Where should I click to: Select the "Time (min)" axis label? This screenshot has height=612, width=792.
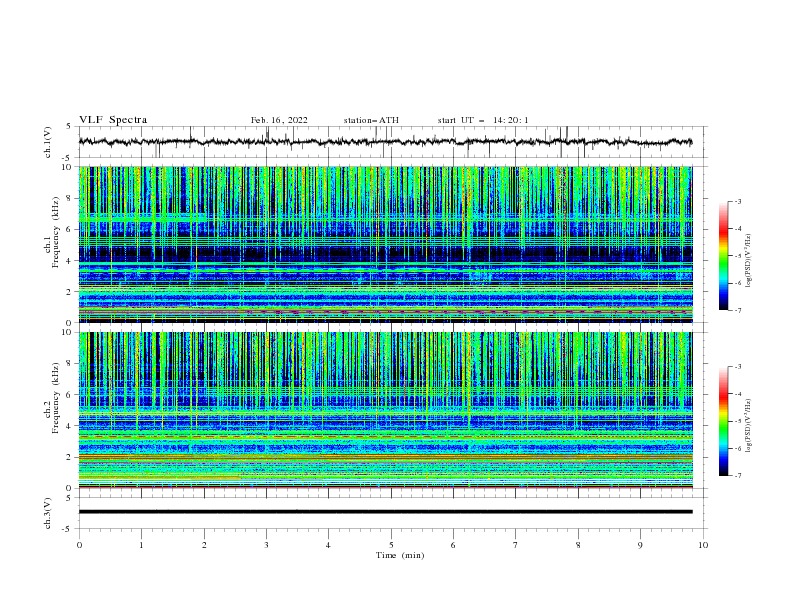pos(400,555)
